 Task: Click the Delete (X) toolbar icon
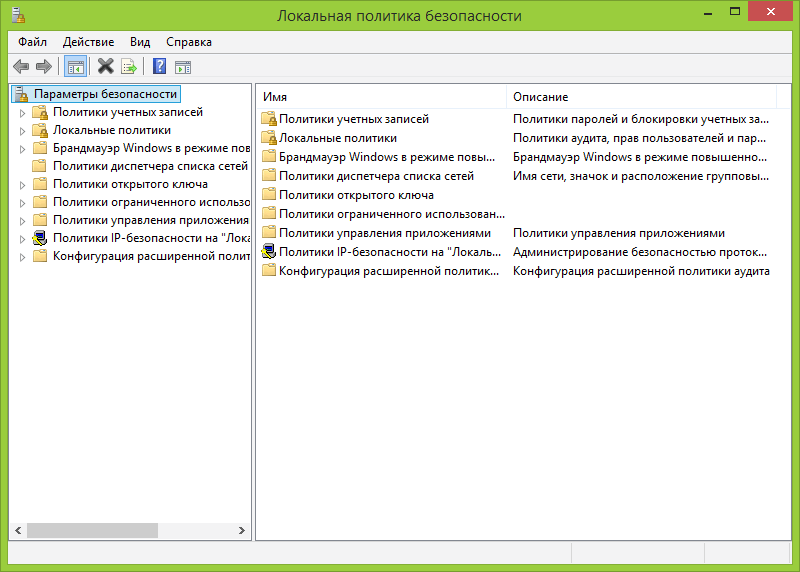pyautogui.click(x=105, y=67)
